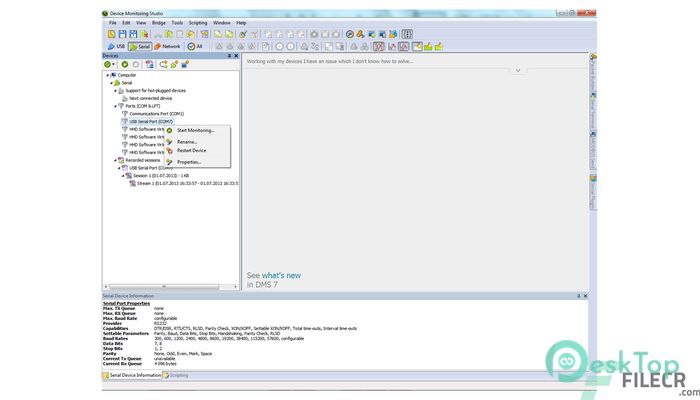The width and height of the screenshot is (700, 400).
Task: Click the Computer node icon in device tree
Action: (x=113, y=75)
